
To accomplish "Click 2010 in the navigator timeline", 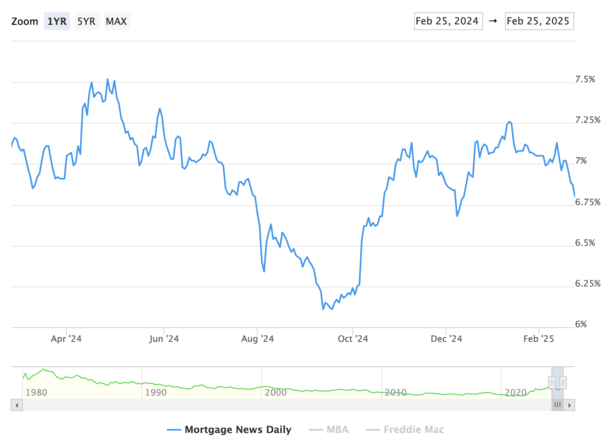I will point(395,393).
